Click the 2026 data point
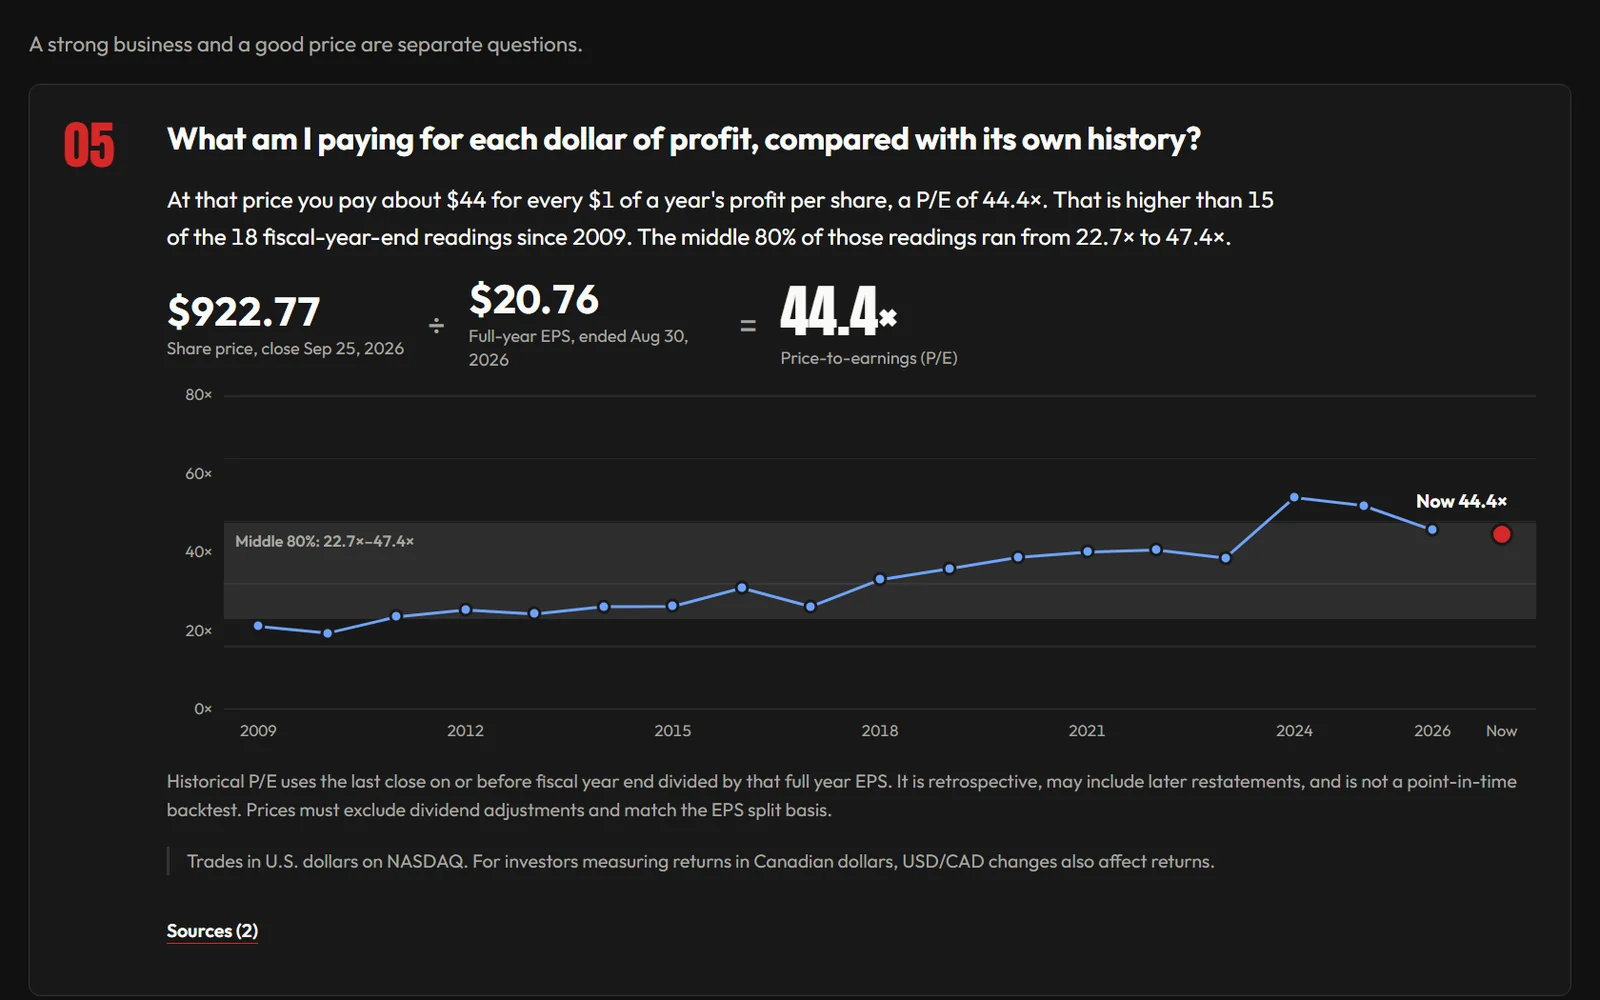The width and height of the screenshot is (1600, 1000). [1432, 530]
